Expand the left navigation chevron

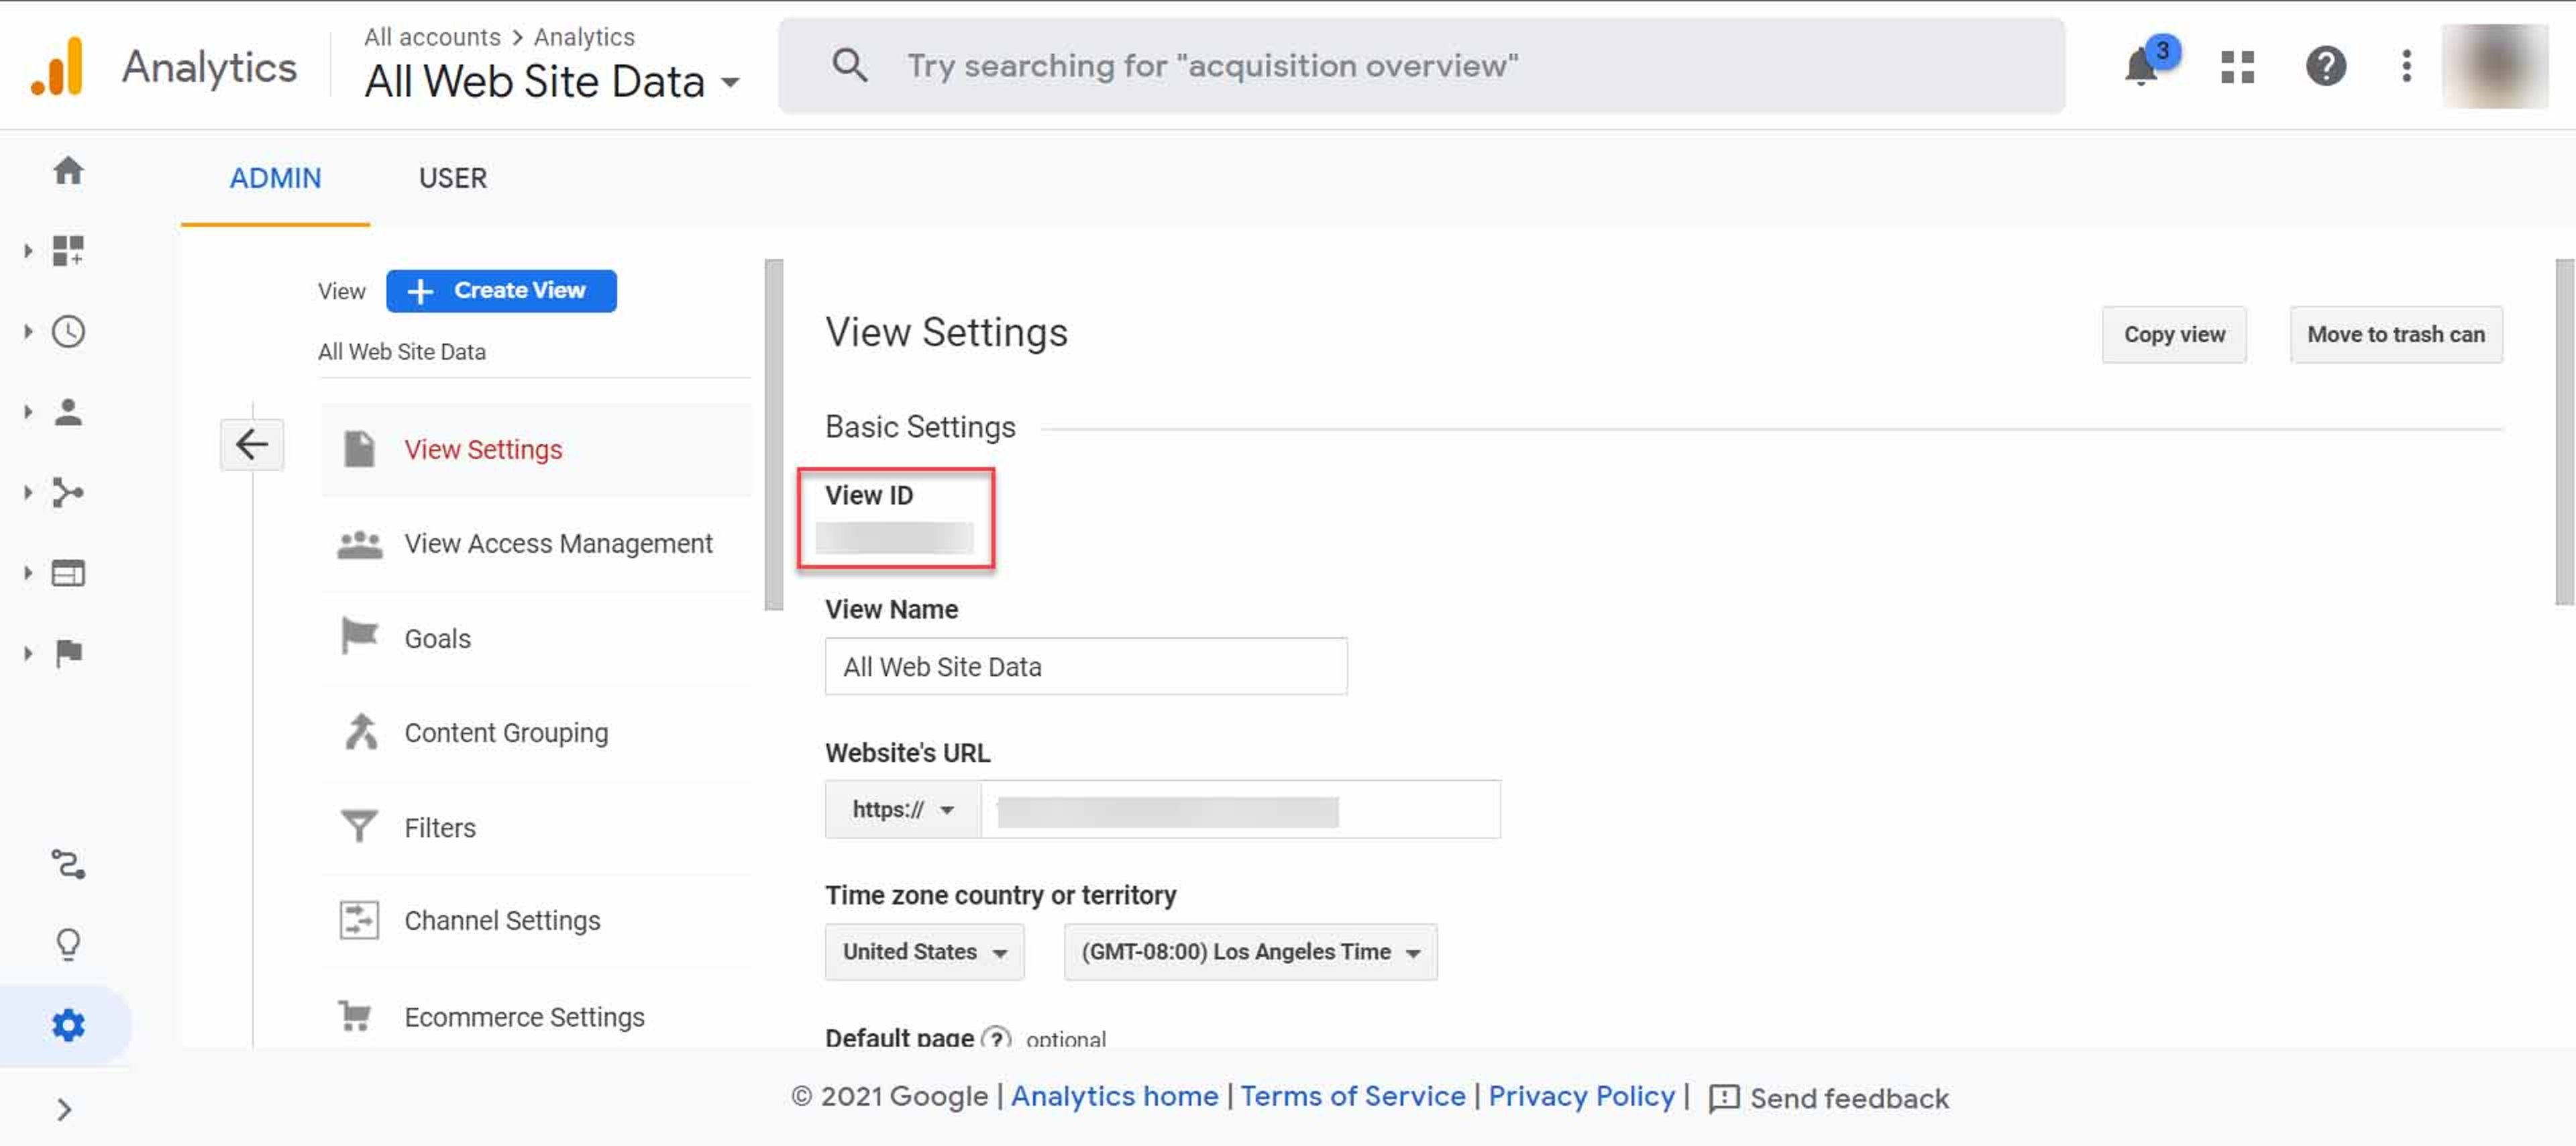(x=65, y=1110)
